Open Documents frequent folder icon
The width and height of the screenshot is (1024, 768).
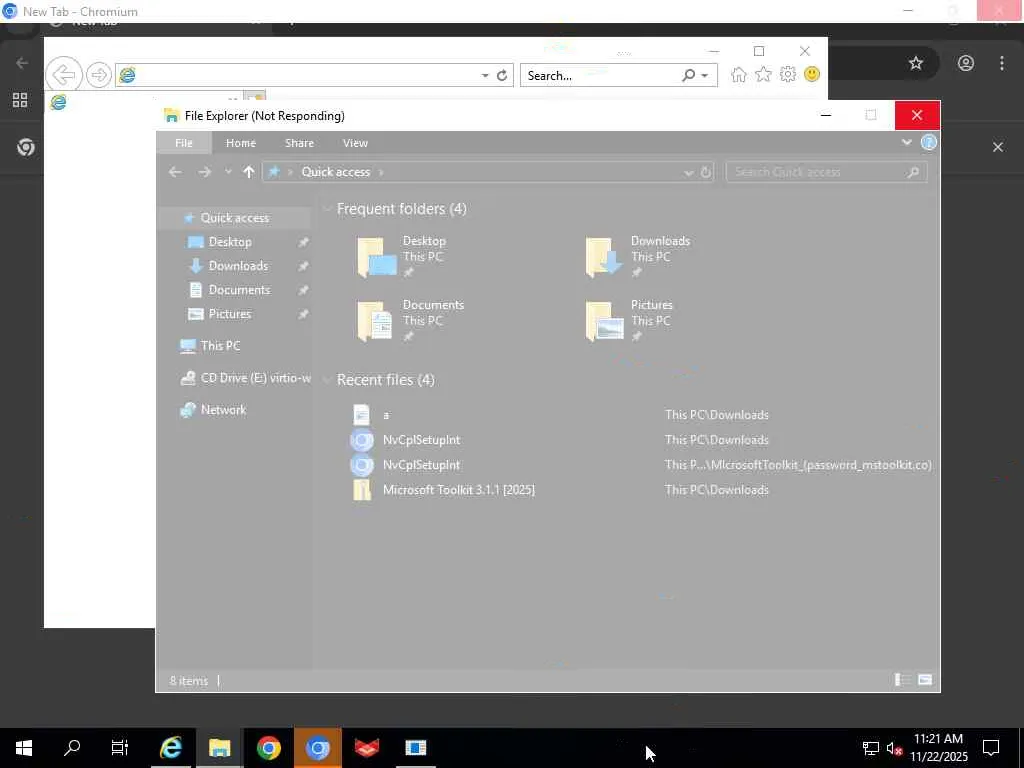point(376,321)
